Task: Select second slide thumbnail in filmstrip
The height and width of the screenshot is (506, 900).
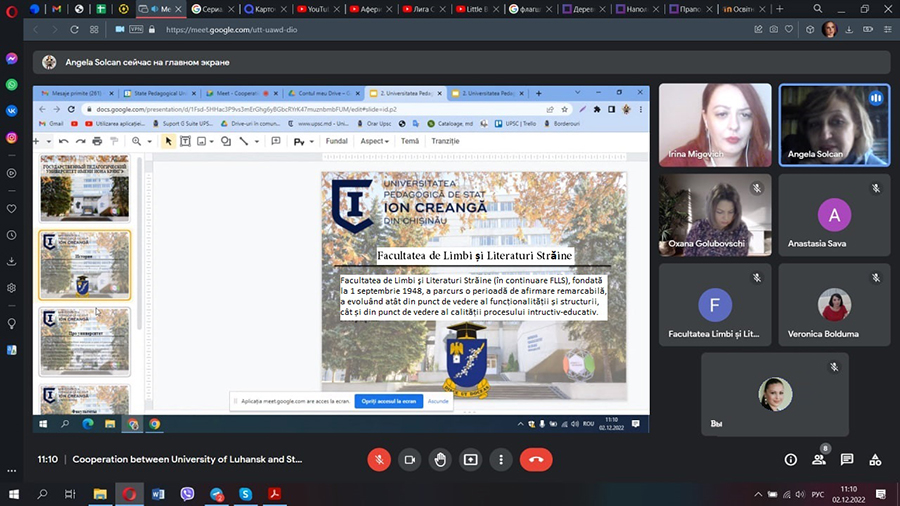Action: tap(84, 265)
